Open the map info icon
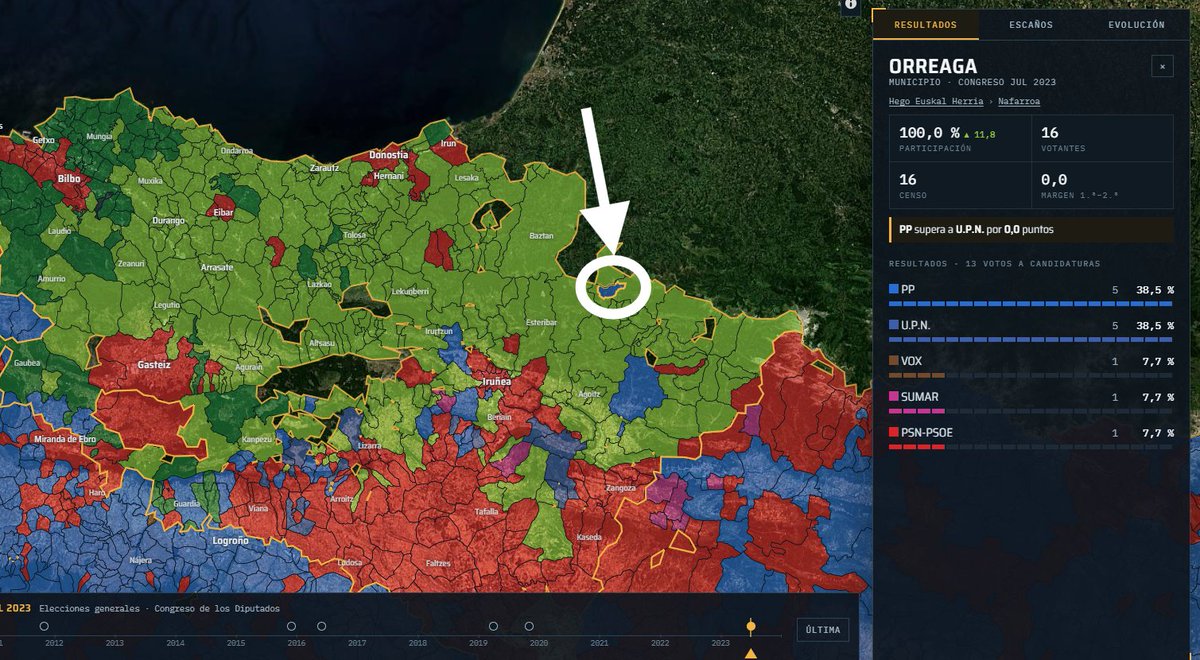 pyautogui.click(x=850, y=5)
